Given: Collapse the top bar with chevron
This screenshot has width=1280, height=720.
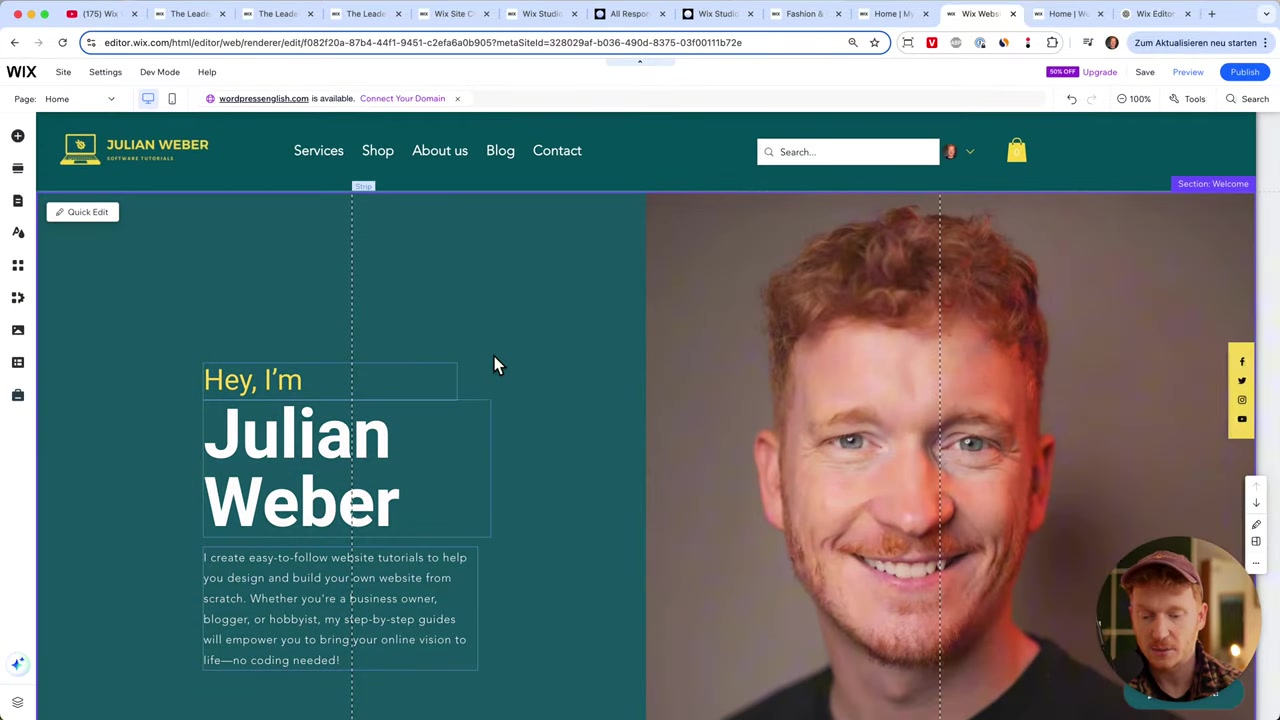Looking at the screenshot, I should coord(640,61).
